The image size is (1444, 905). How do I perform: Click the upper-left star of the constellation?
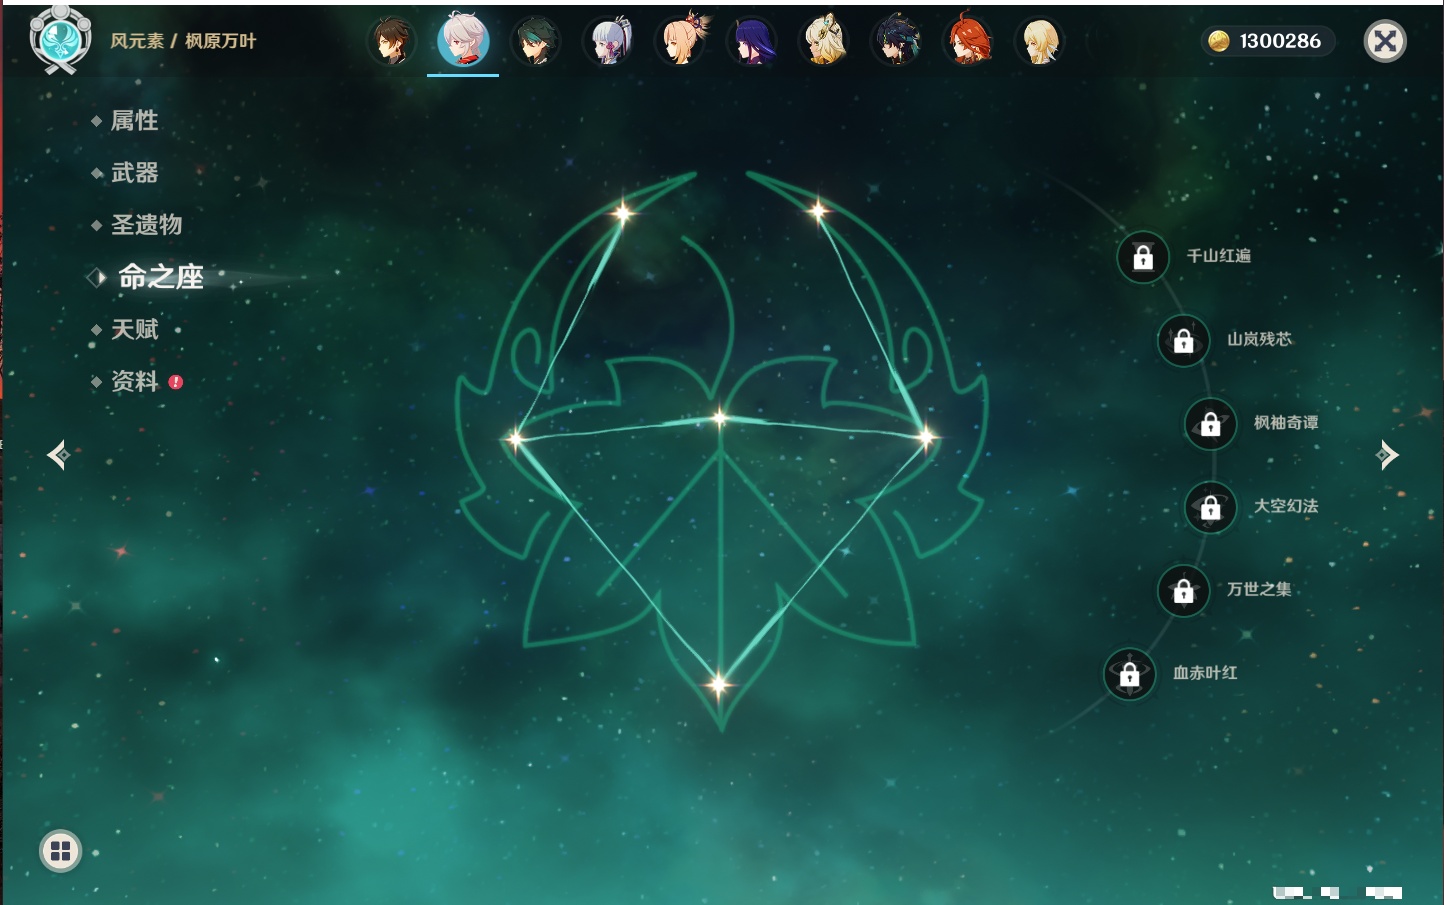pos(623,212)
